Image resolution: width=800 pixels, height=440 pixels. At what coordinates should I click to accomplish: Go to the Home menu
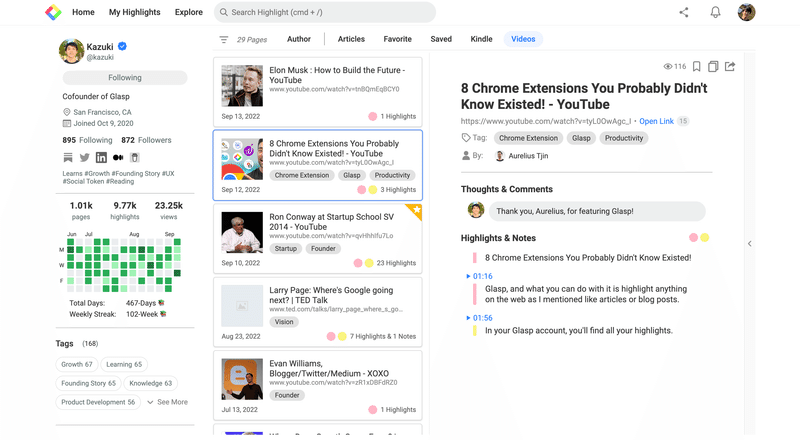[83, 12]
